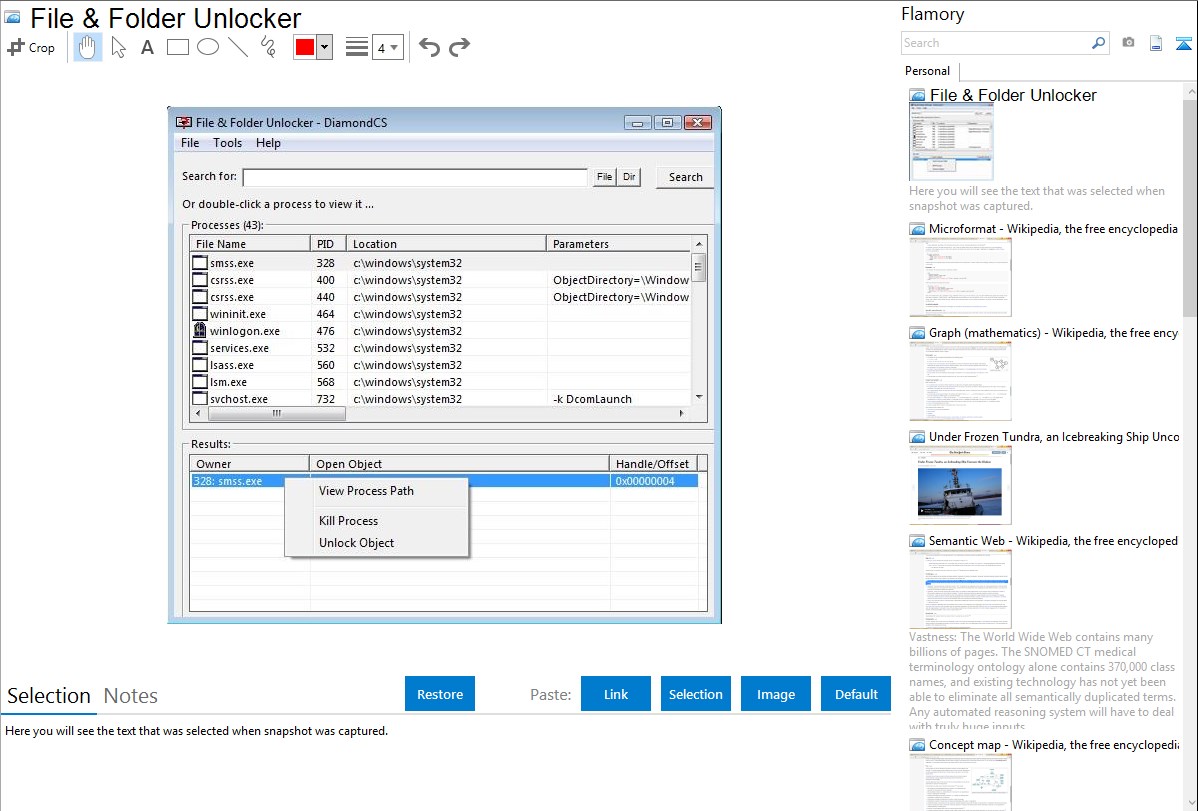Click the line thickness icon
This screenshot has width=1198, height=811.
(356, 47)
